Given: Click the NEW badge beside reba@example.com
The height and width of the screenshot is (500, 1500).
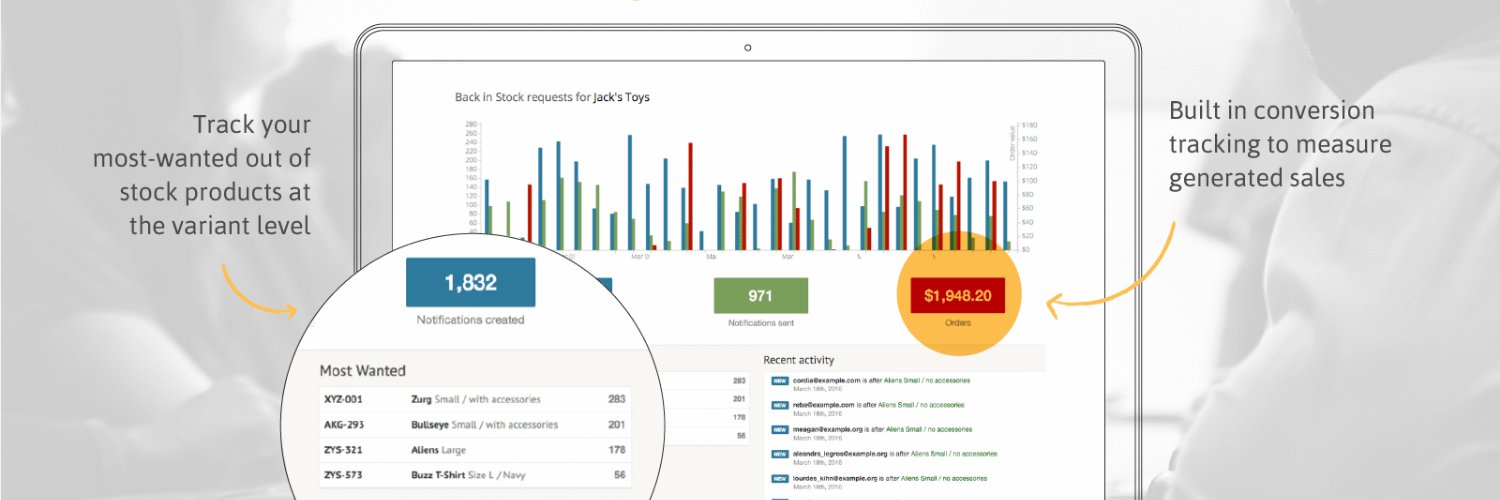Looking at the screenshot, I should click(780, 405).
